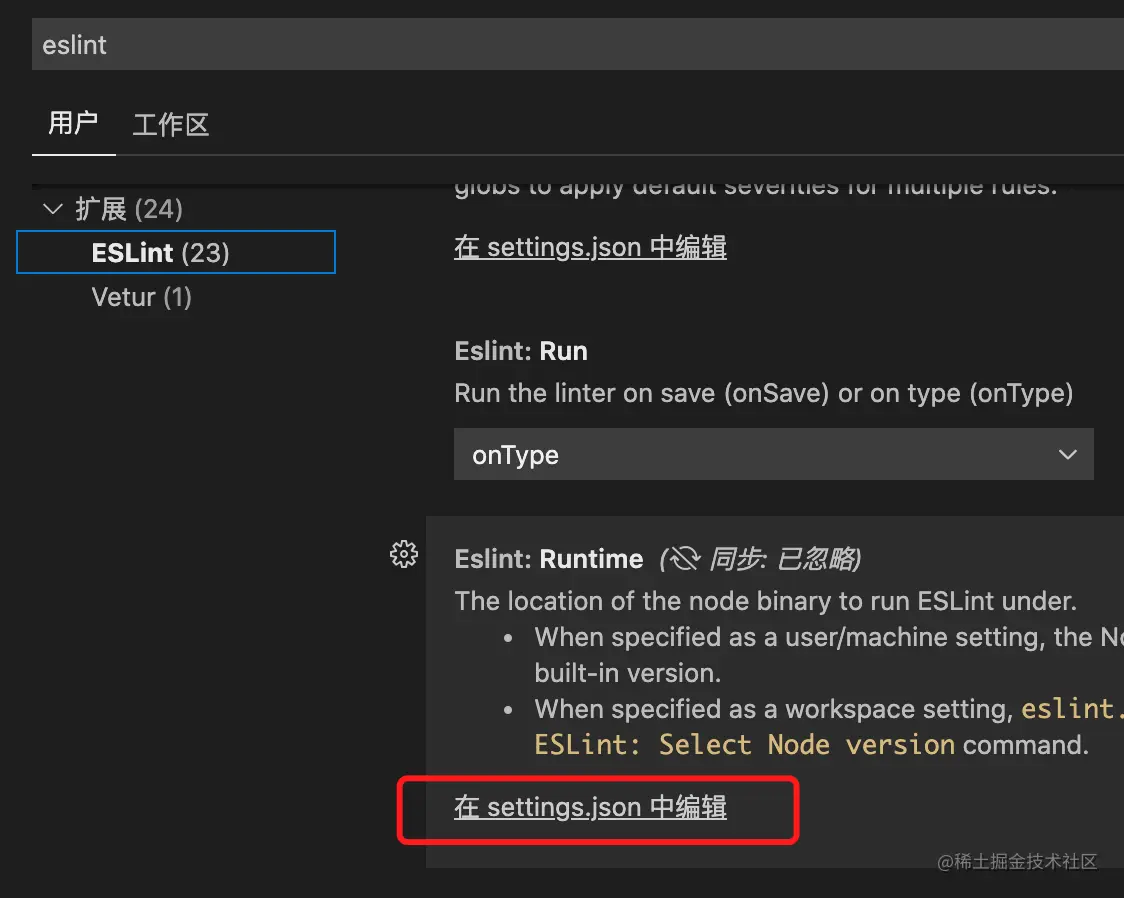Click the Eslint: Run setting title
1124x898 pixels.
coord(521,351)
